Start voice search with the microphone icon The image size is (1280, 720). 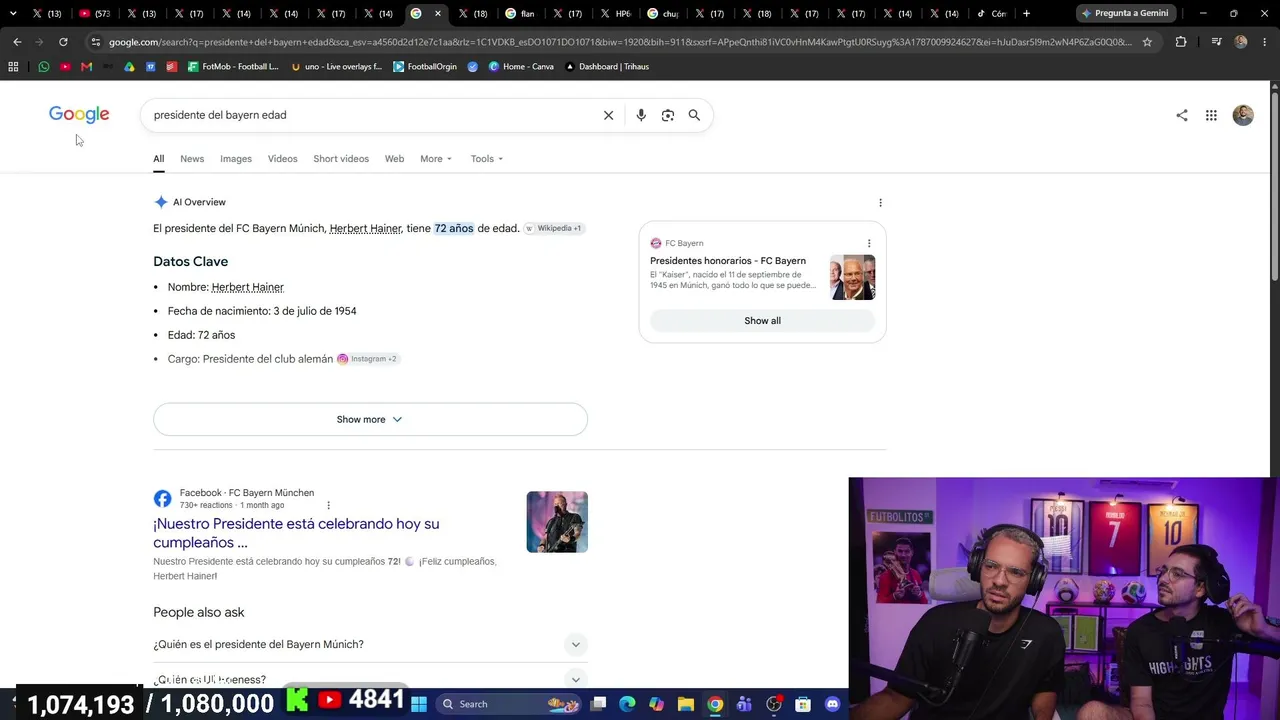[x=641, y=115]
